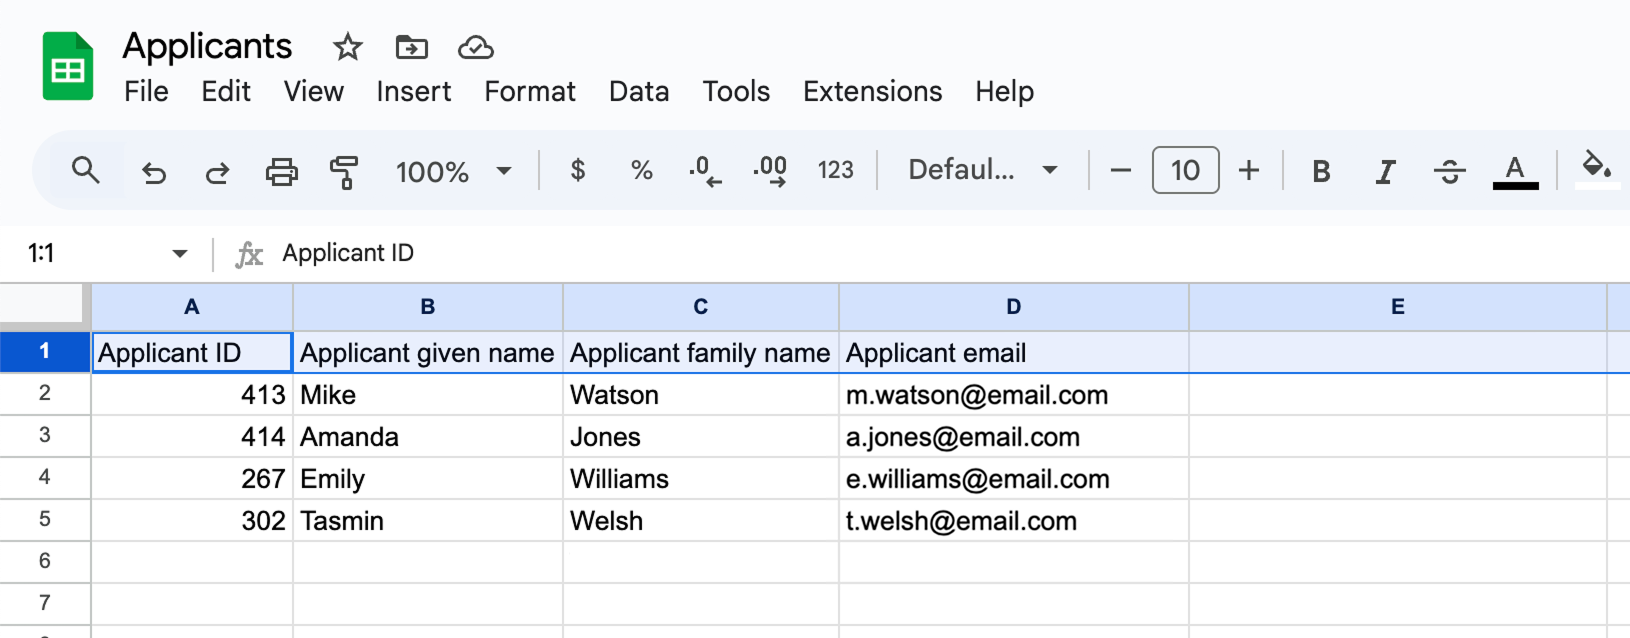Print the spreadsheet
This screenshot has width=1630, height=638.
pos(281,172)
